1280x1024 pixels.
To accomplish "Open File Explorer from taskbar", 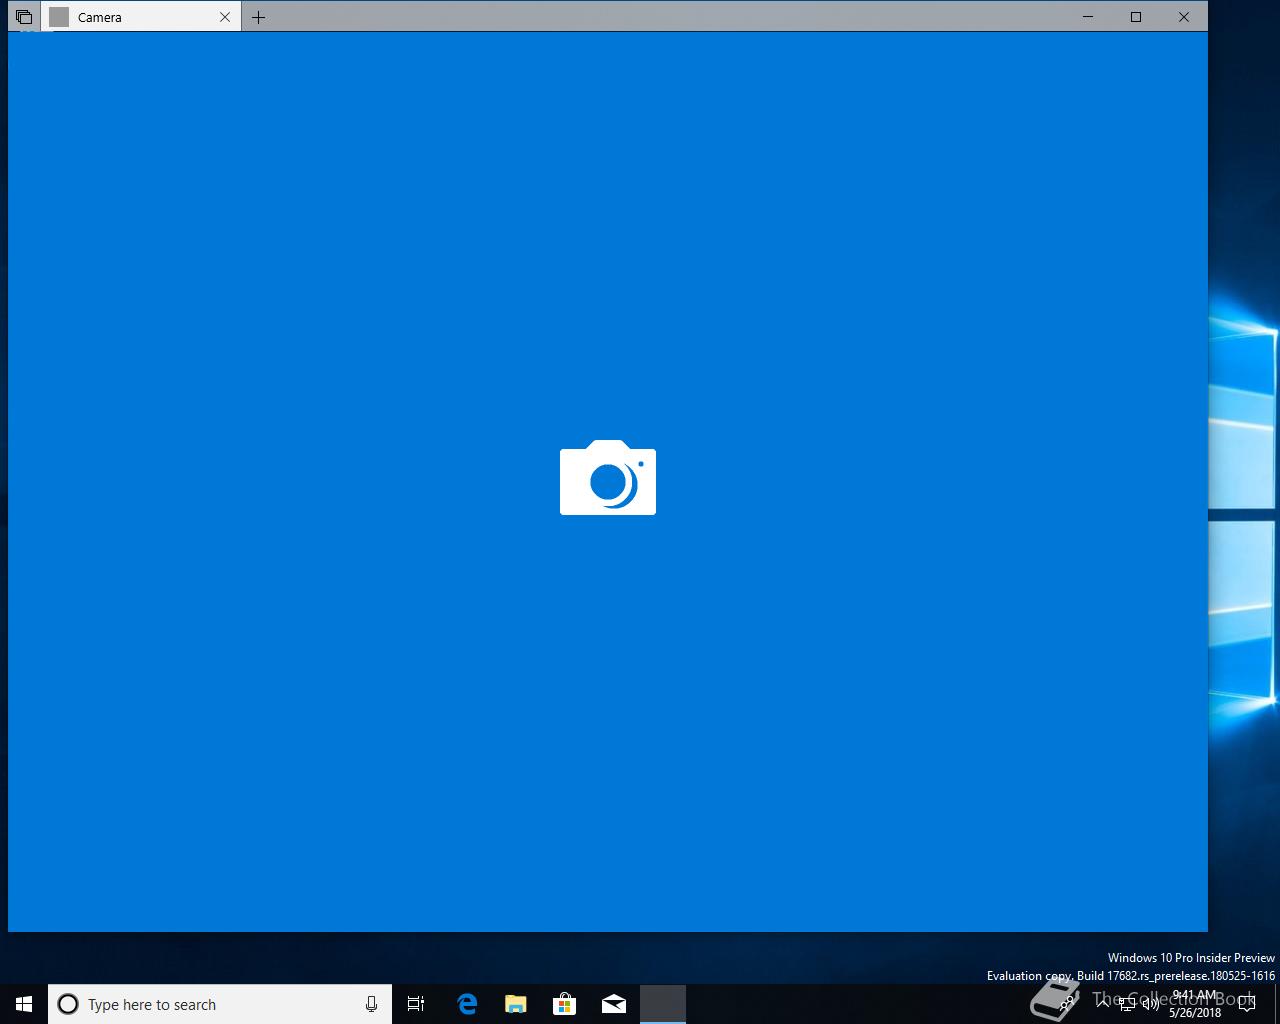I will [516, 1004].
